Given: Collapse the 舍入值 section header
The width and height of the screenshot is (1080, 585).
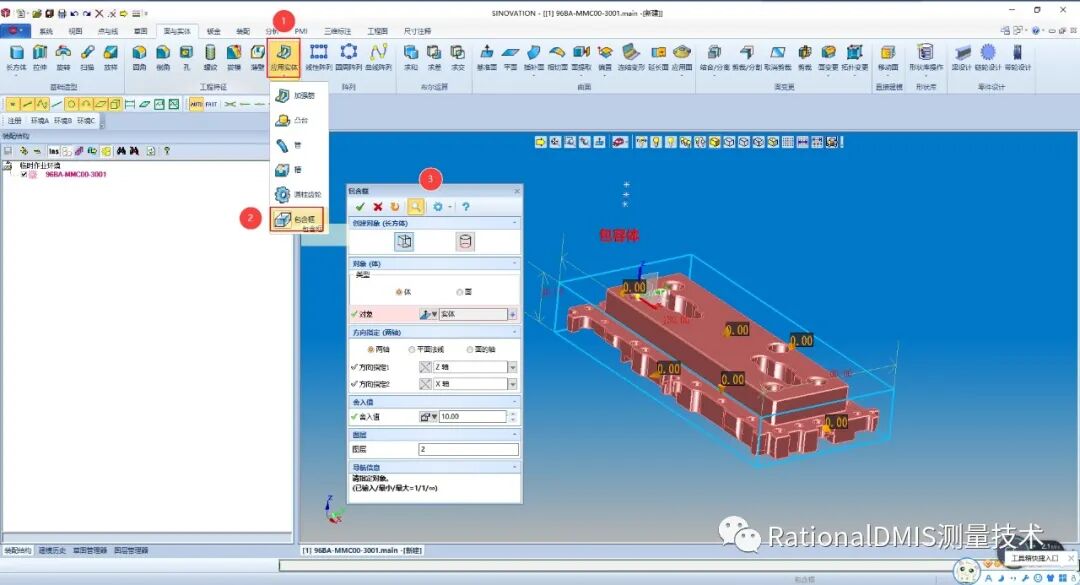Looking at the screenshot, I should 435,402.
